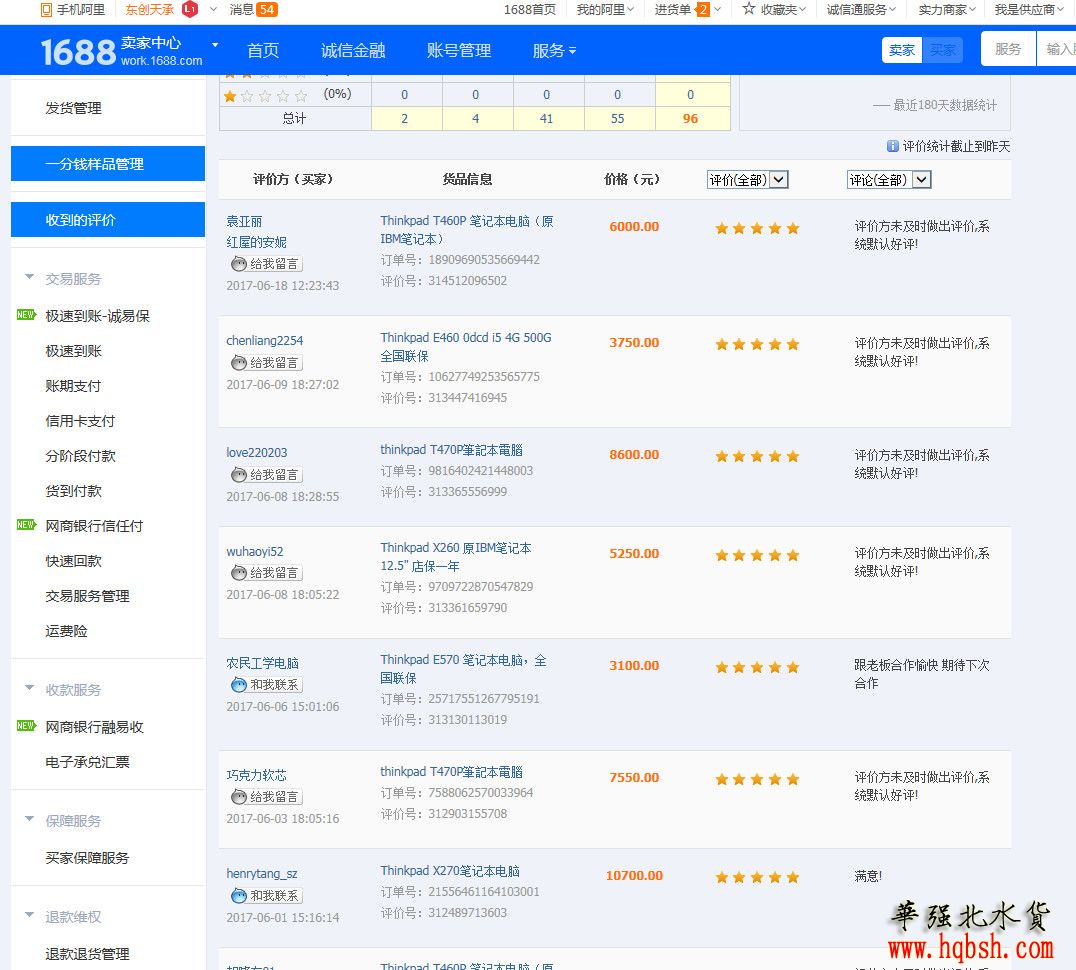Open the 评价(全部) rating filter dropdown
Viewport: 1076px width, 970px height.
747,180
